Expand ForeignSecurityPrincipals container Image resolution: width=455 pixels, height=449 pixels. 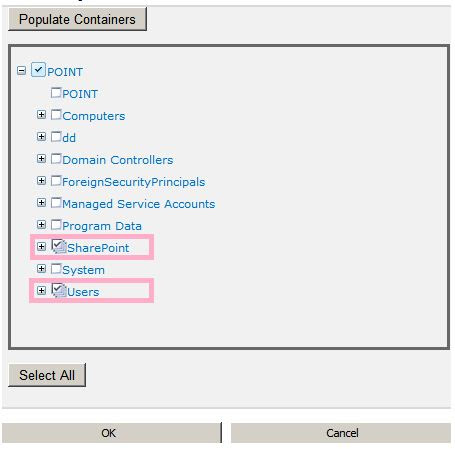coord(41,181)
